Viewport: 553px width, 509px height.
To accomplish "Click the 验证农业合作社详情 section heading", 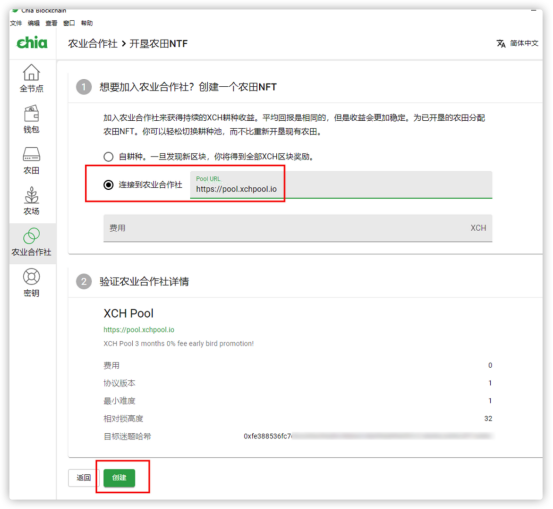I will (x=144, y=281).
